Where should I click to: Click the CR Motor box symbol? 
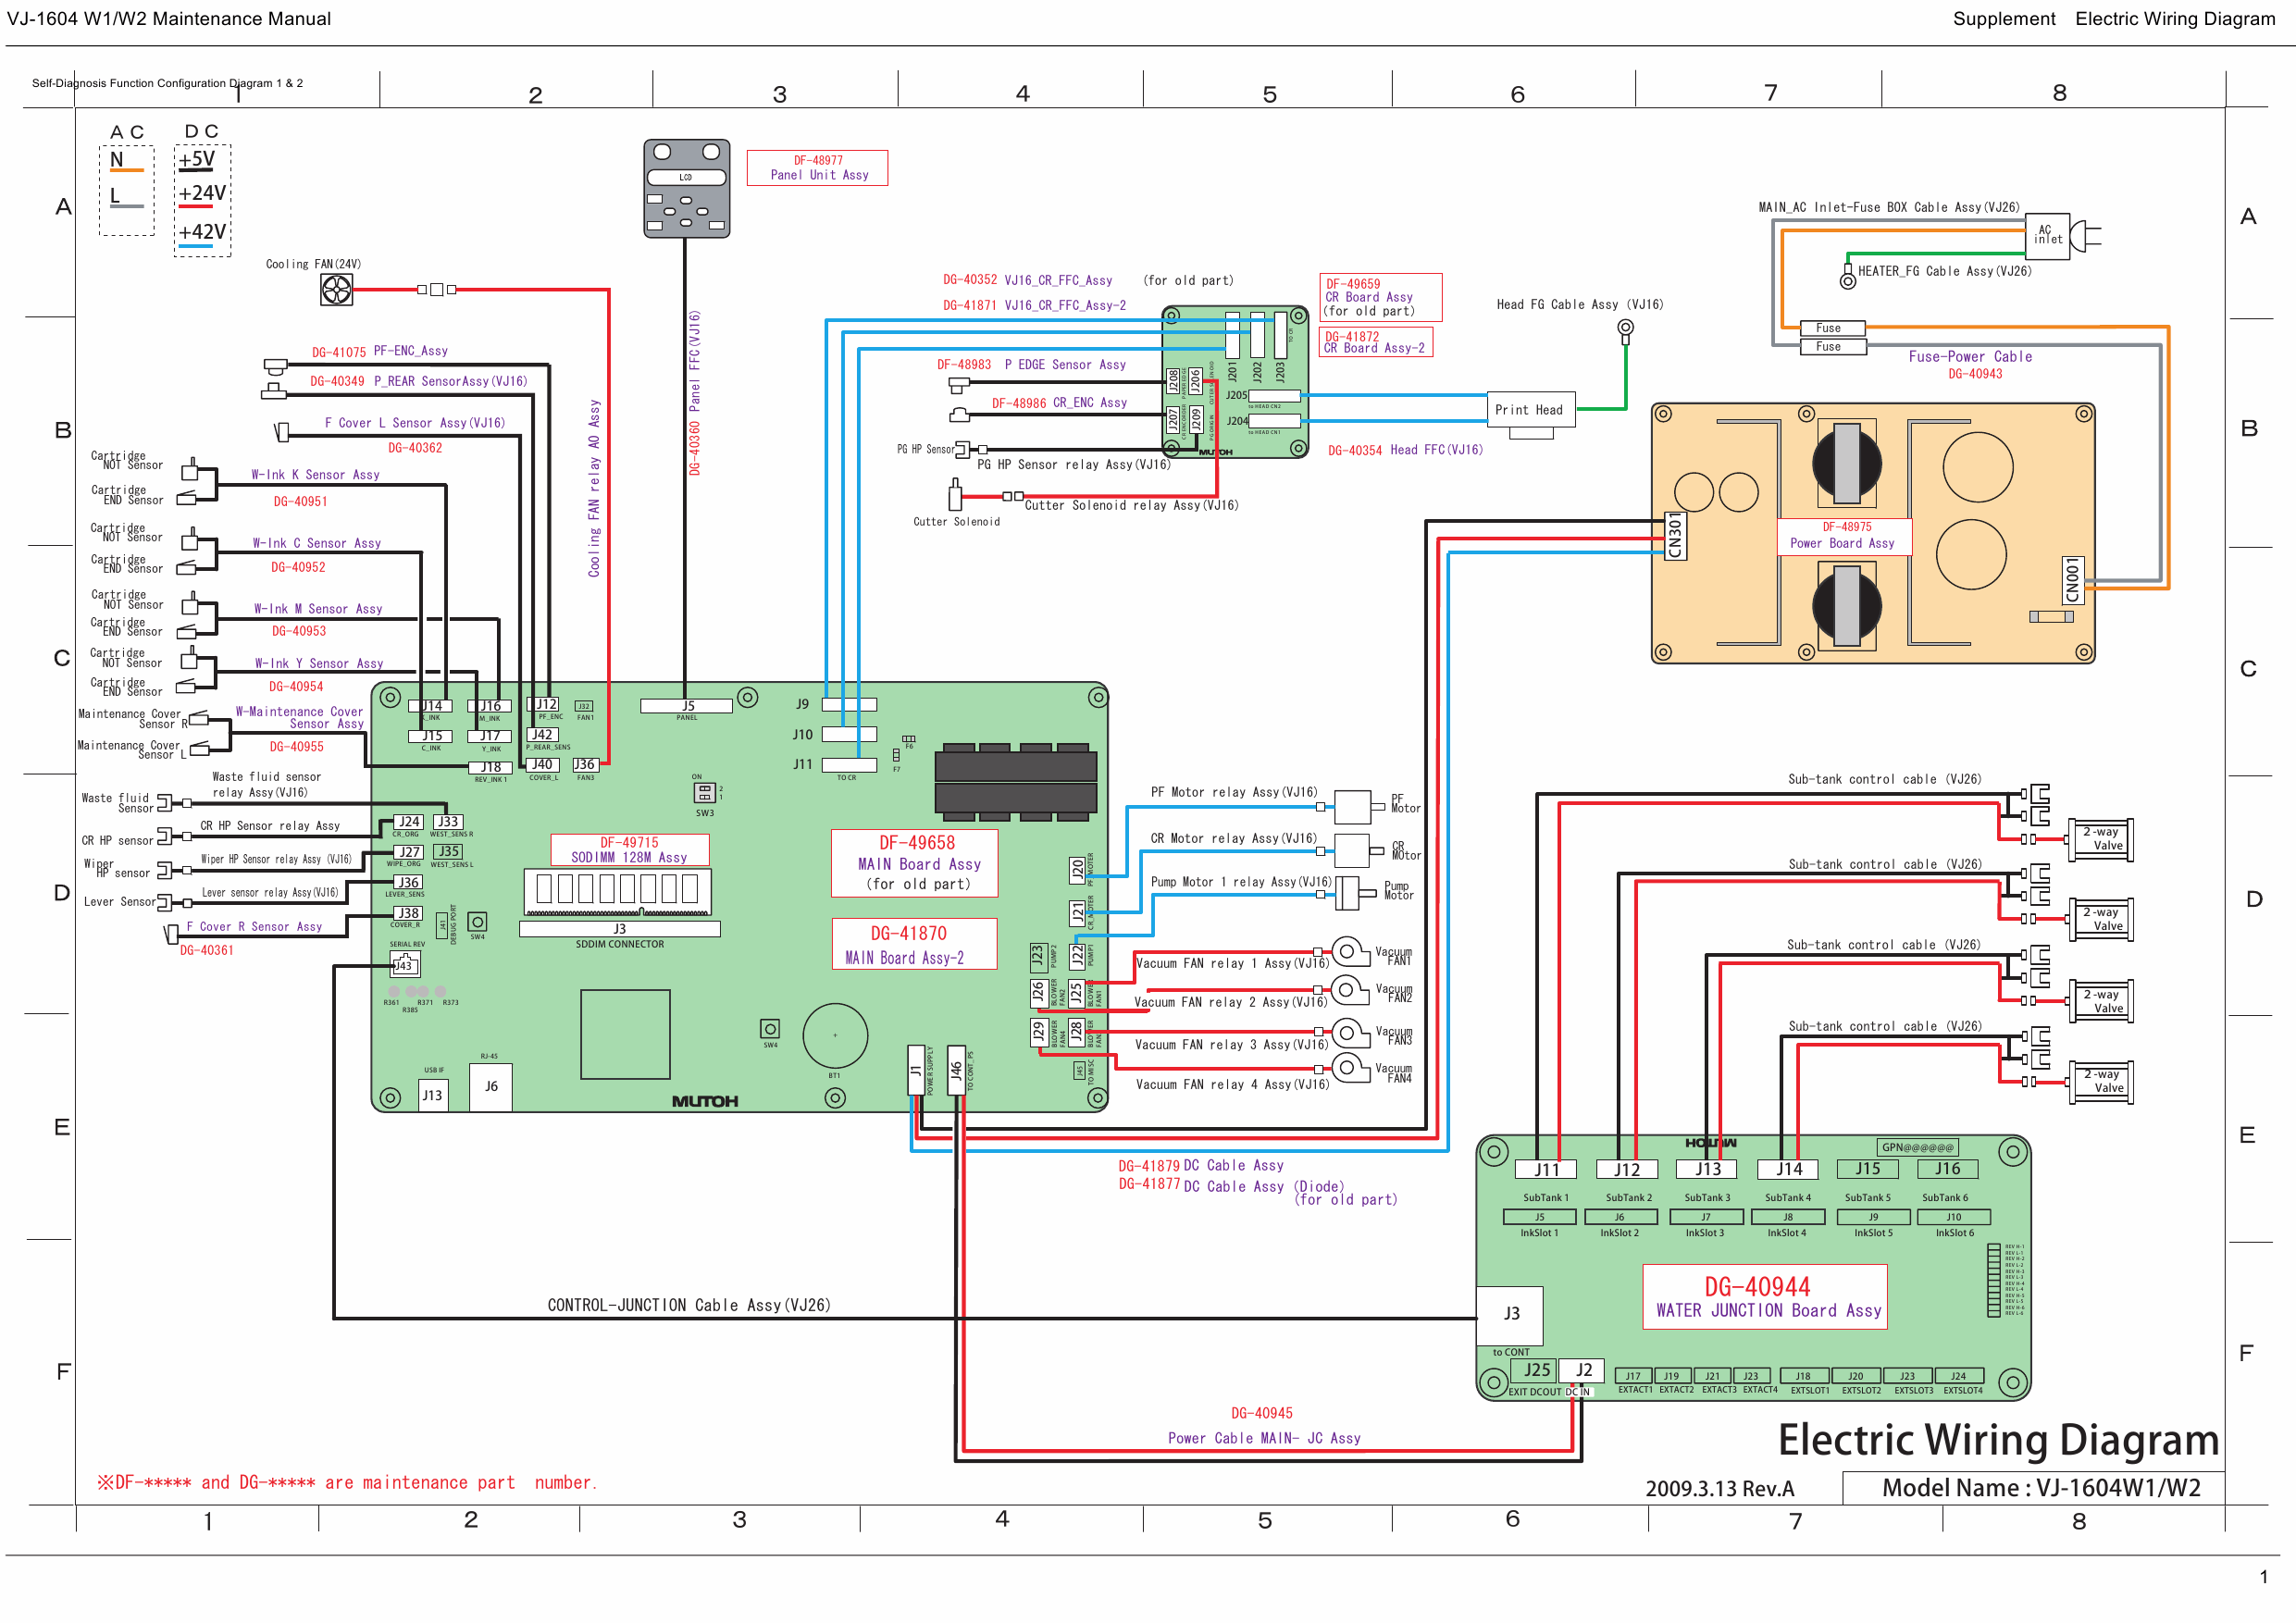(1352, 850)
